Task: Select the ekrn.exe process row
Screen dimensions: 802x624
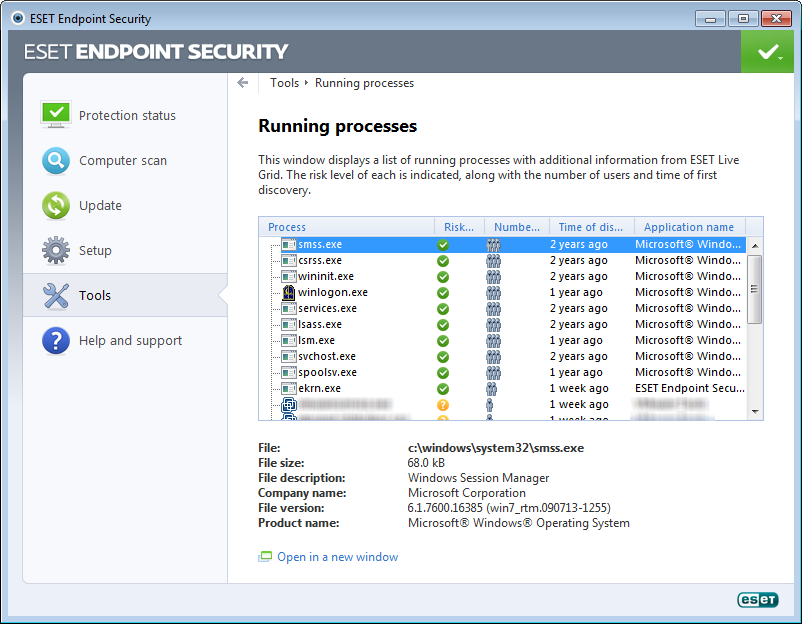Action: click(320, 388)
